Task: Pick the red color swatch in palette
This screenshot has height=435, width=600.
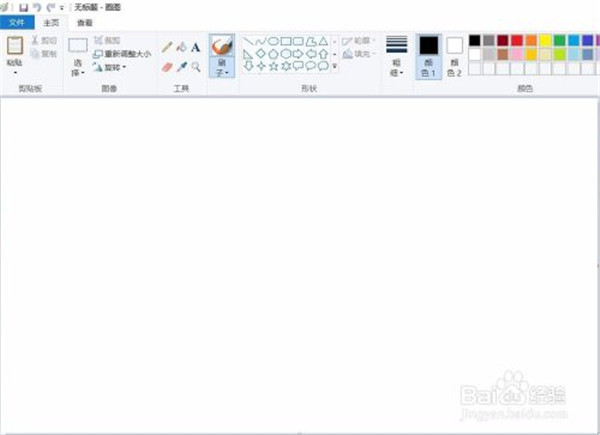Action: 517,40
